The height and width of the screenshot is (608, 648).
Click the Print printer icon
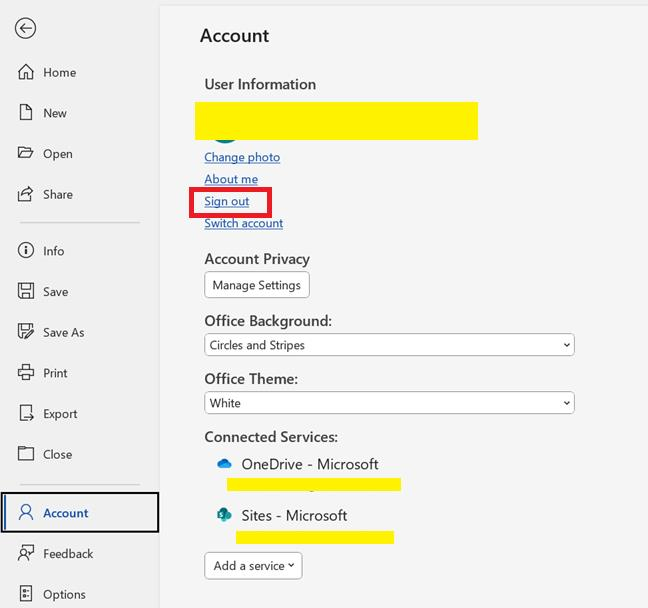point(26,372)
